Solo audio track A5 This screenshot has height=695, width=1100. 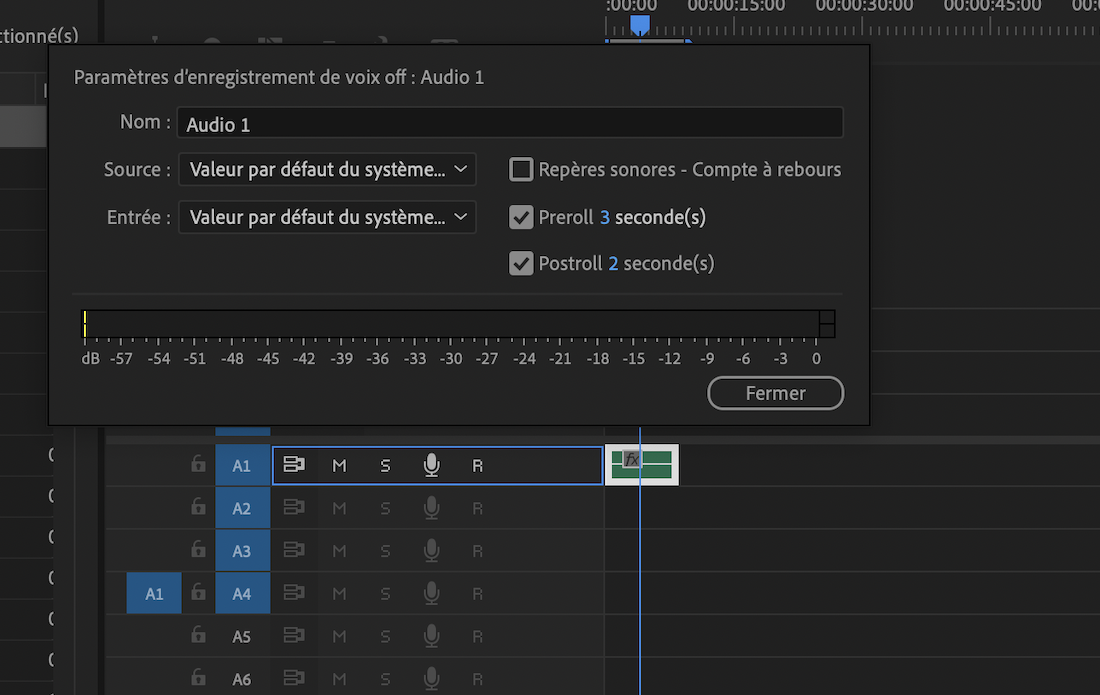(x=385, y=637)
